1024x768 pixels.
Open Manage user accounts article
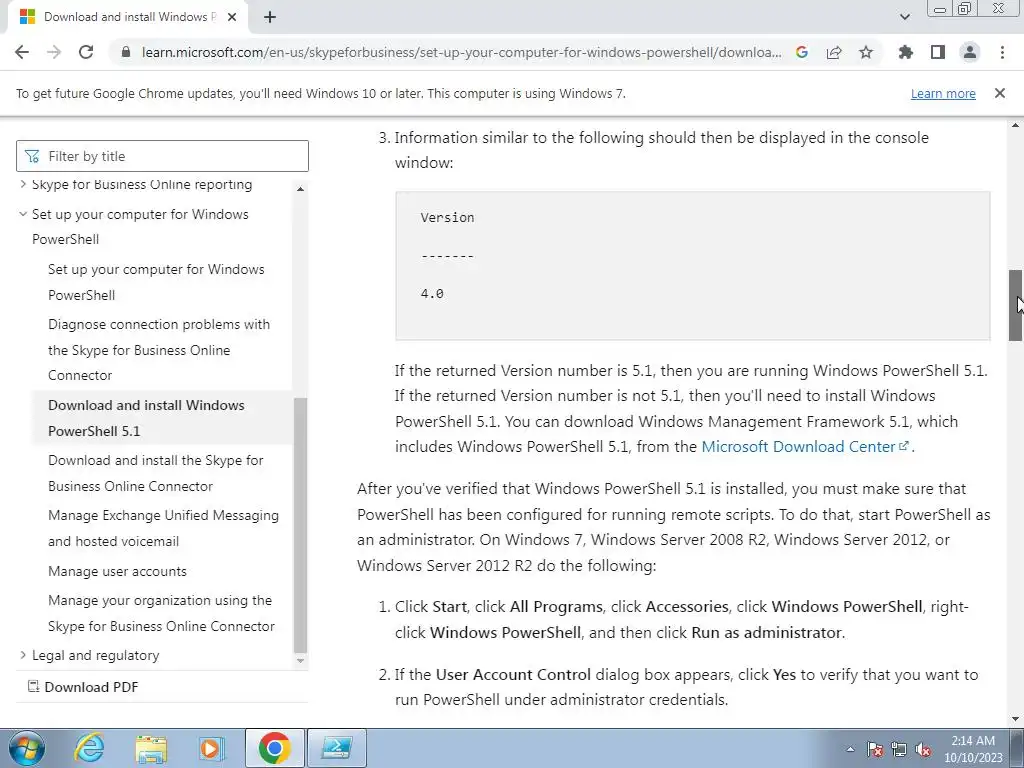(x=118, y=571)
